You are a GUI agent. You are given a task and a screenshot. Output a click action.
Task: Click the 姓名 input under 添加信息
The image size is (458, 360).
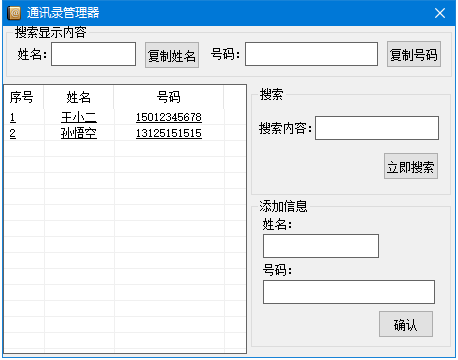tap(321, 246)
